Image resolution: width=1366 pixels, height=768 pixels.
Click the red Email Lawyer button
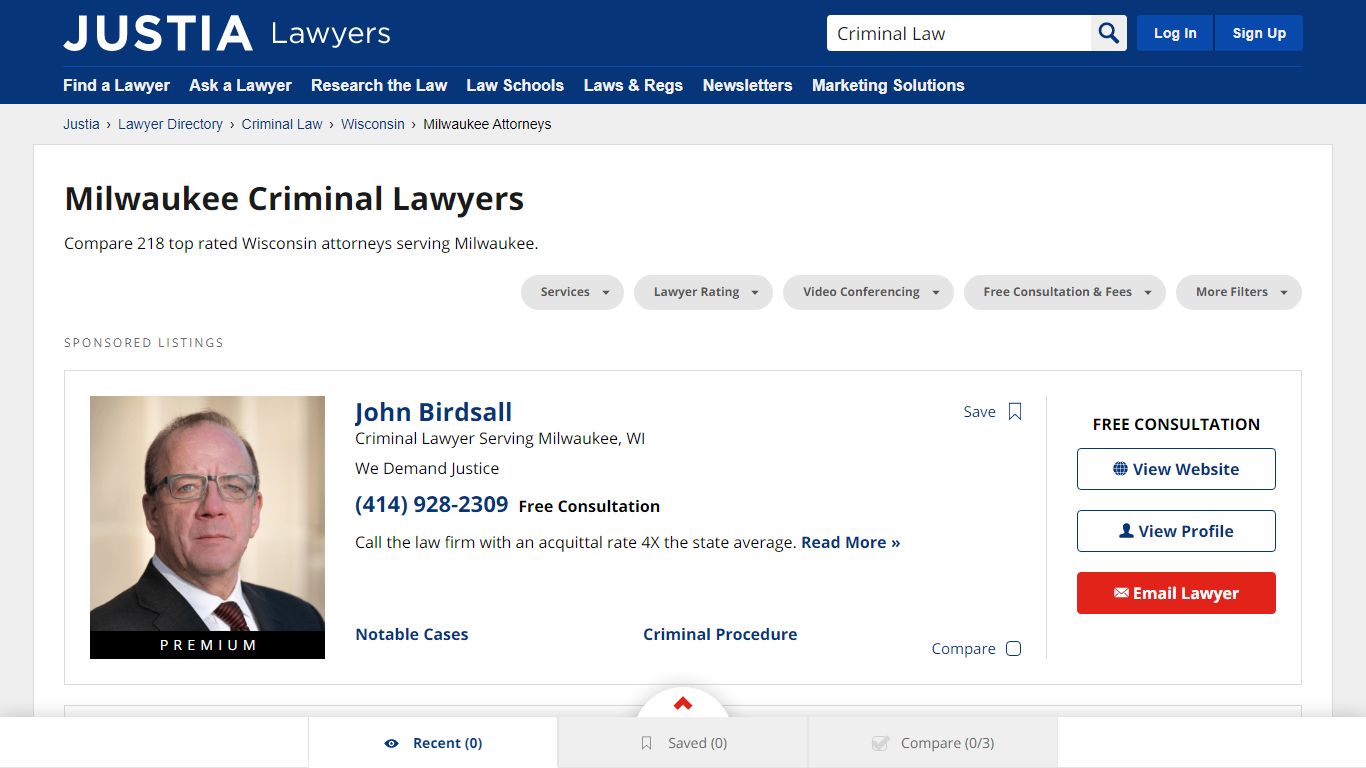coord(1176,593)
